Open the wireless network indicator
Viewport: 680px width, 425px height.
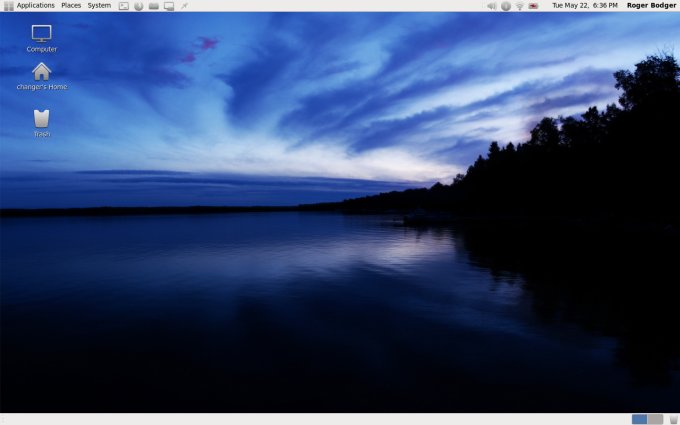[519, 6]
